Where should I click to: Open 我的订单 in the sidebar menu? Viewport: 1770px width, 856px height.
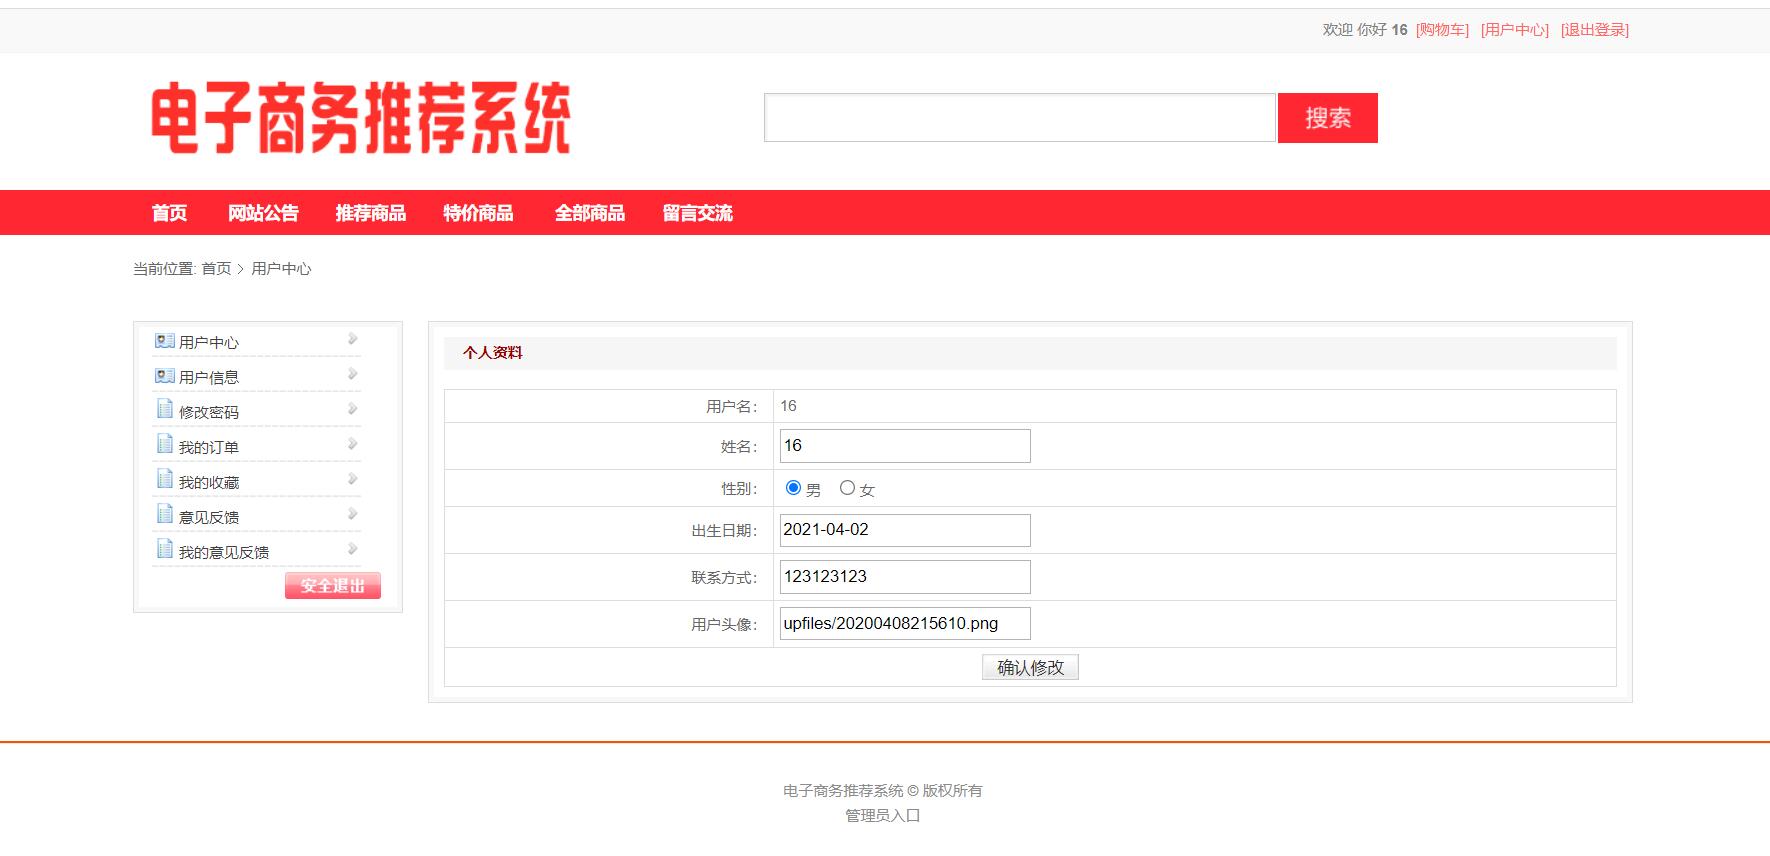pyautogui.click(x=209, y=447)
